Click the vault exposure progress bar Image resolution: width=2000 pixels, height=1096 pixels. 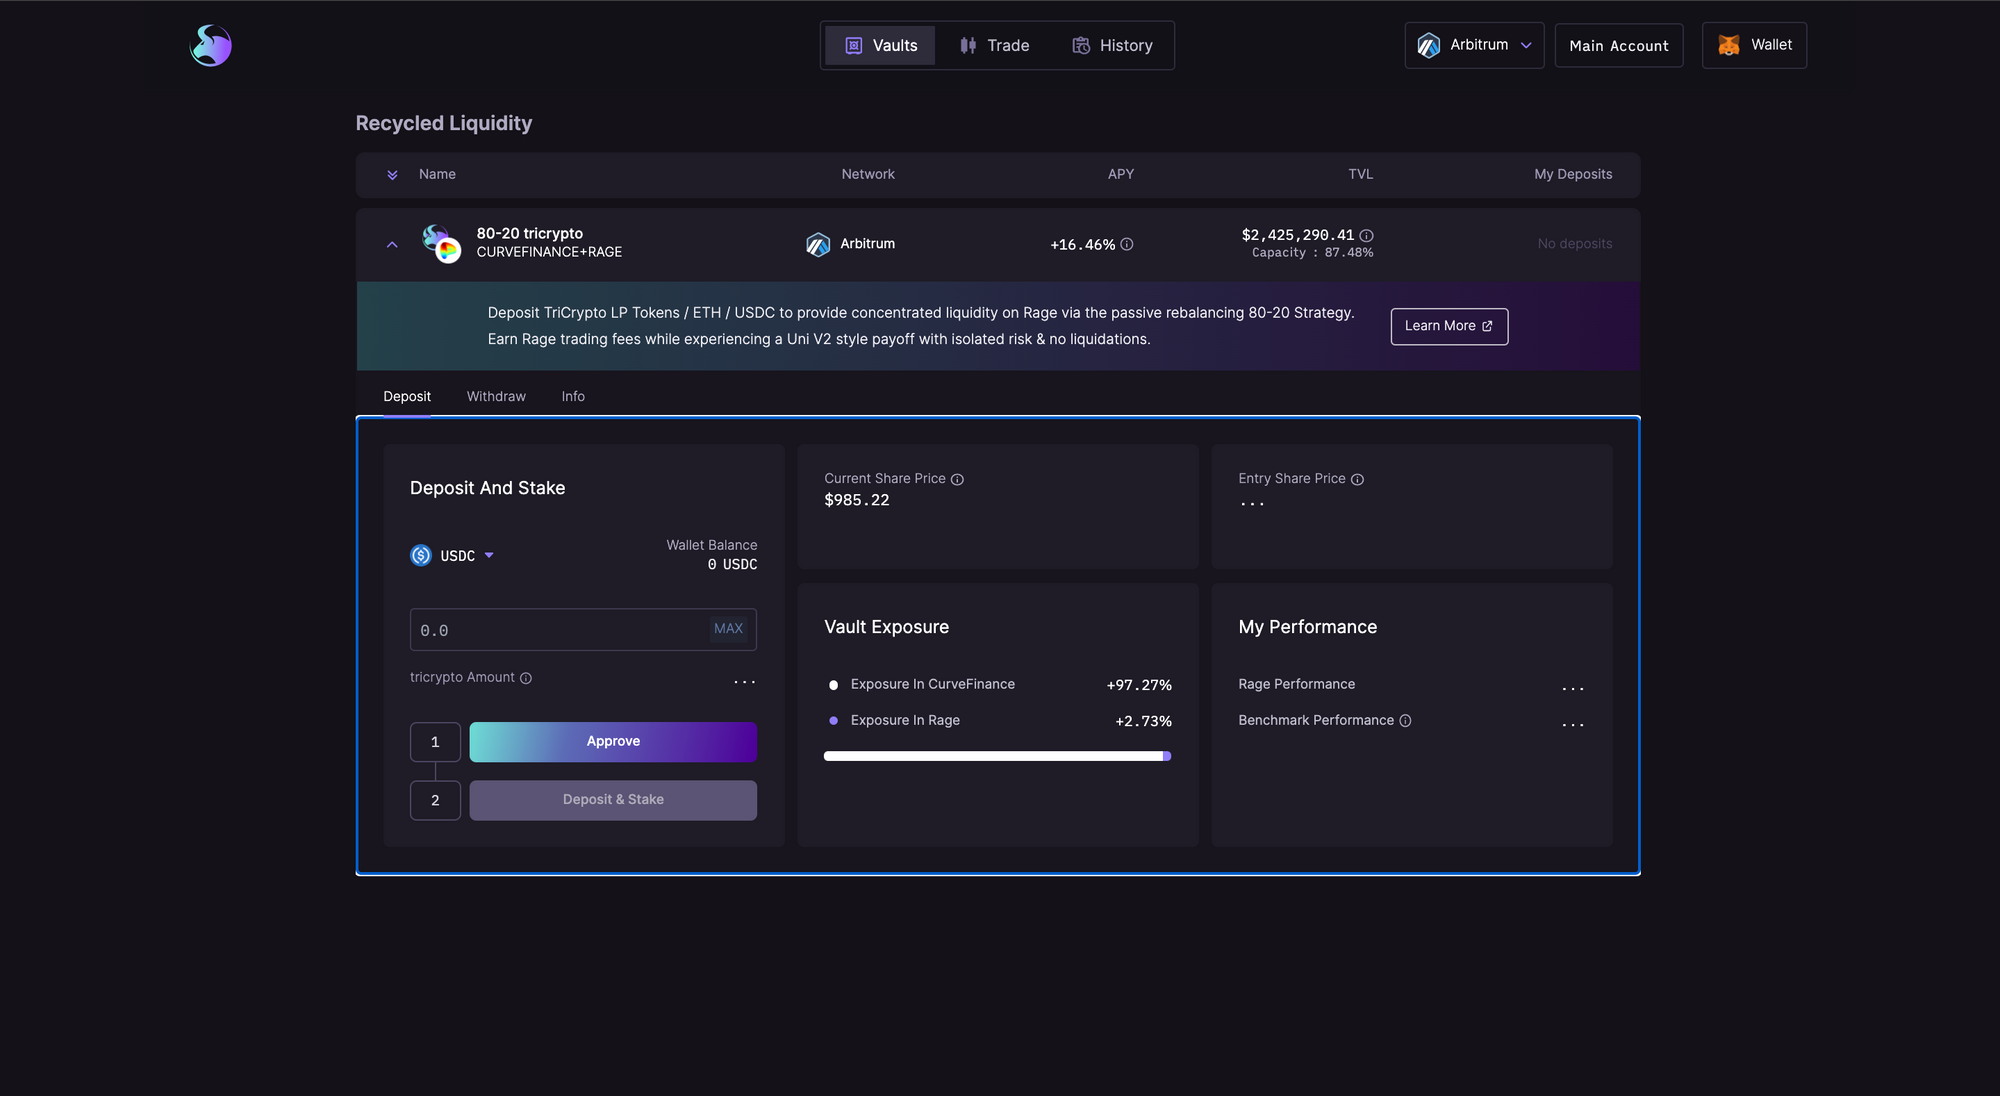click(x=997, y=756)
